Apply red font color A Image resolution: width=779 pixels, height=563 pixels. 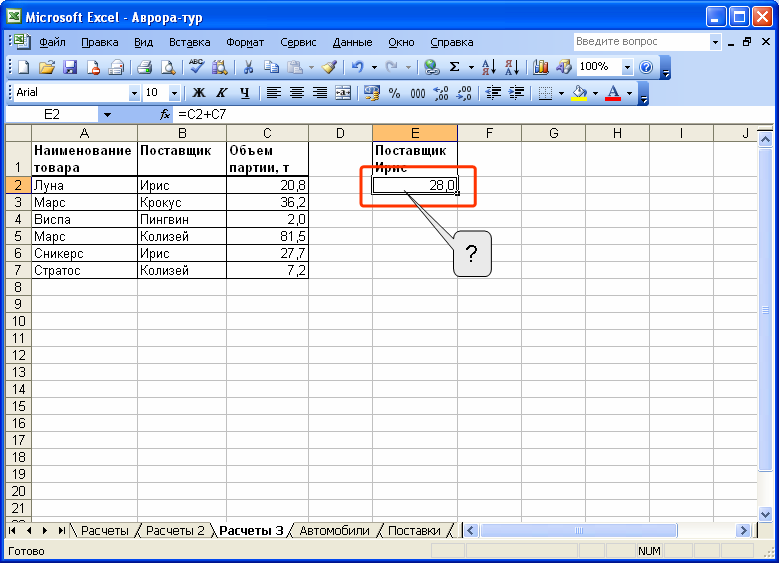(613, 93)
